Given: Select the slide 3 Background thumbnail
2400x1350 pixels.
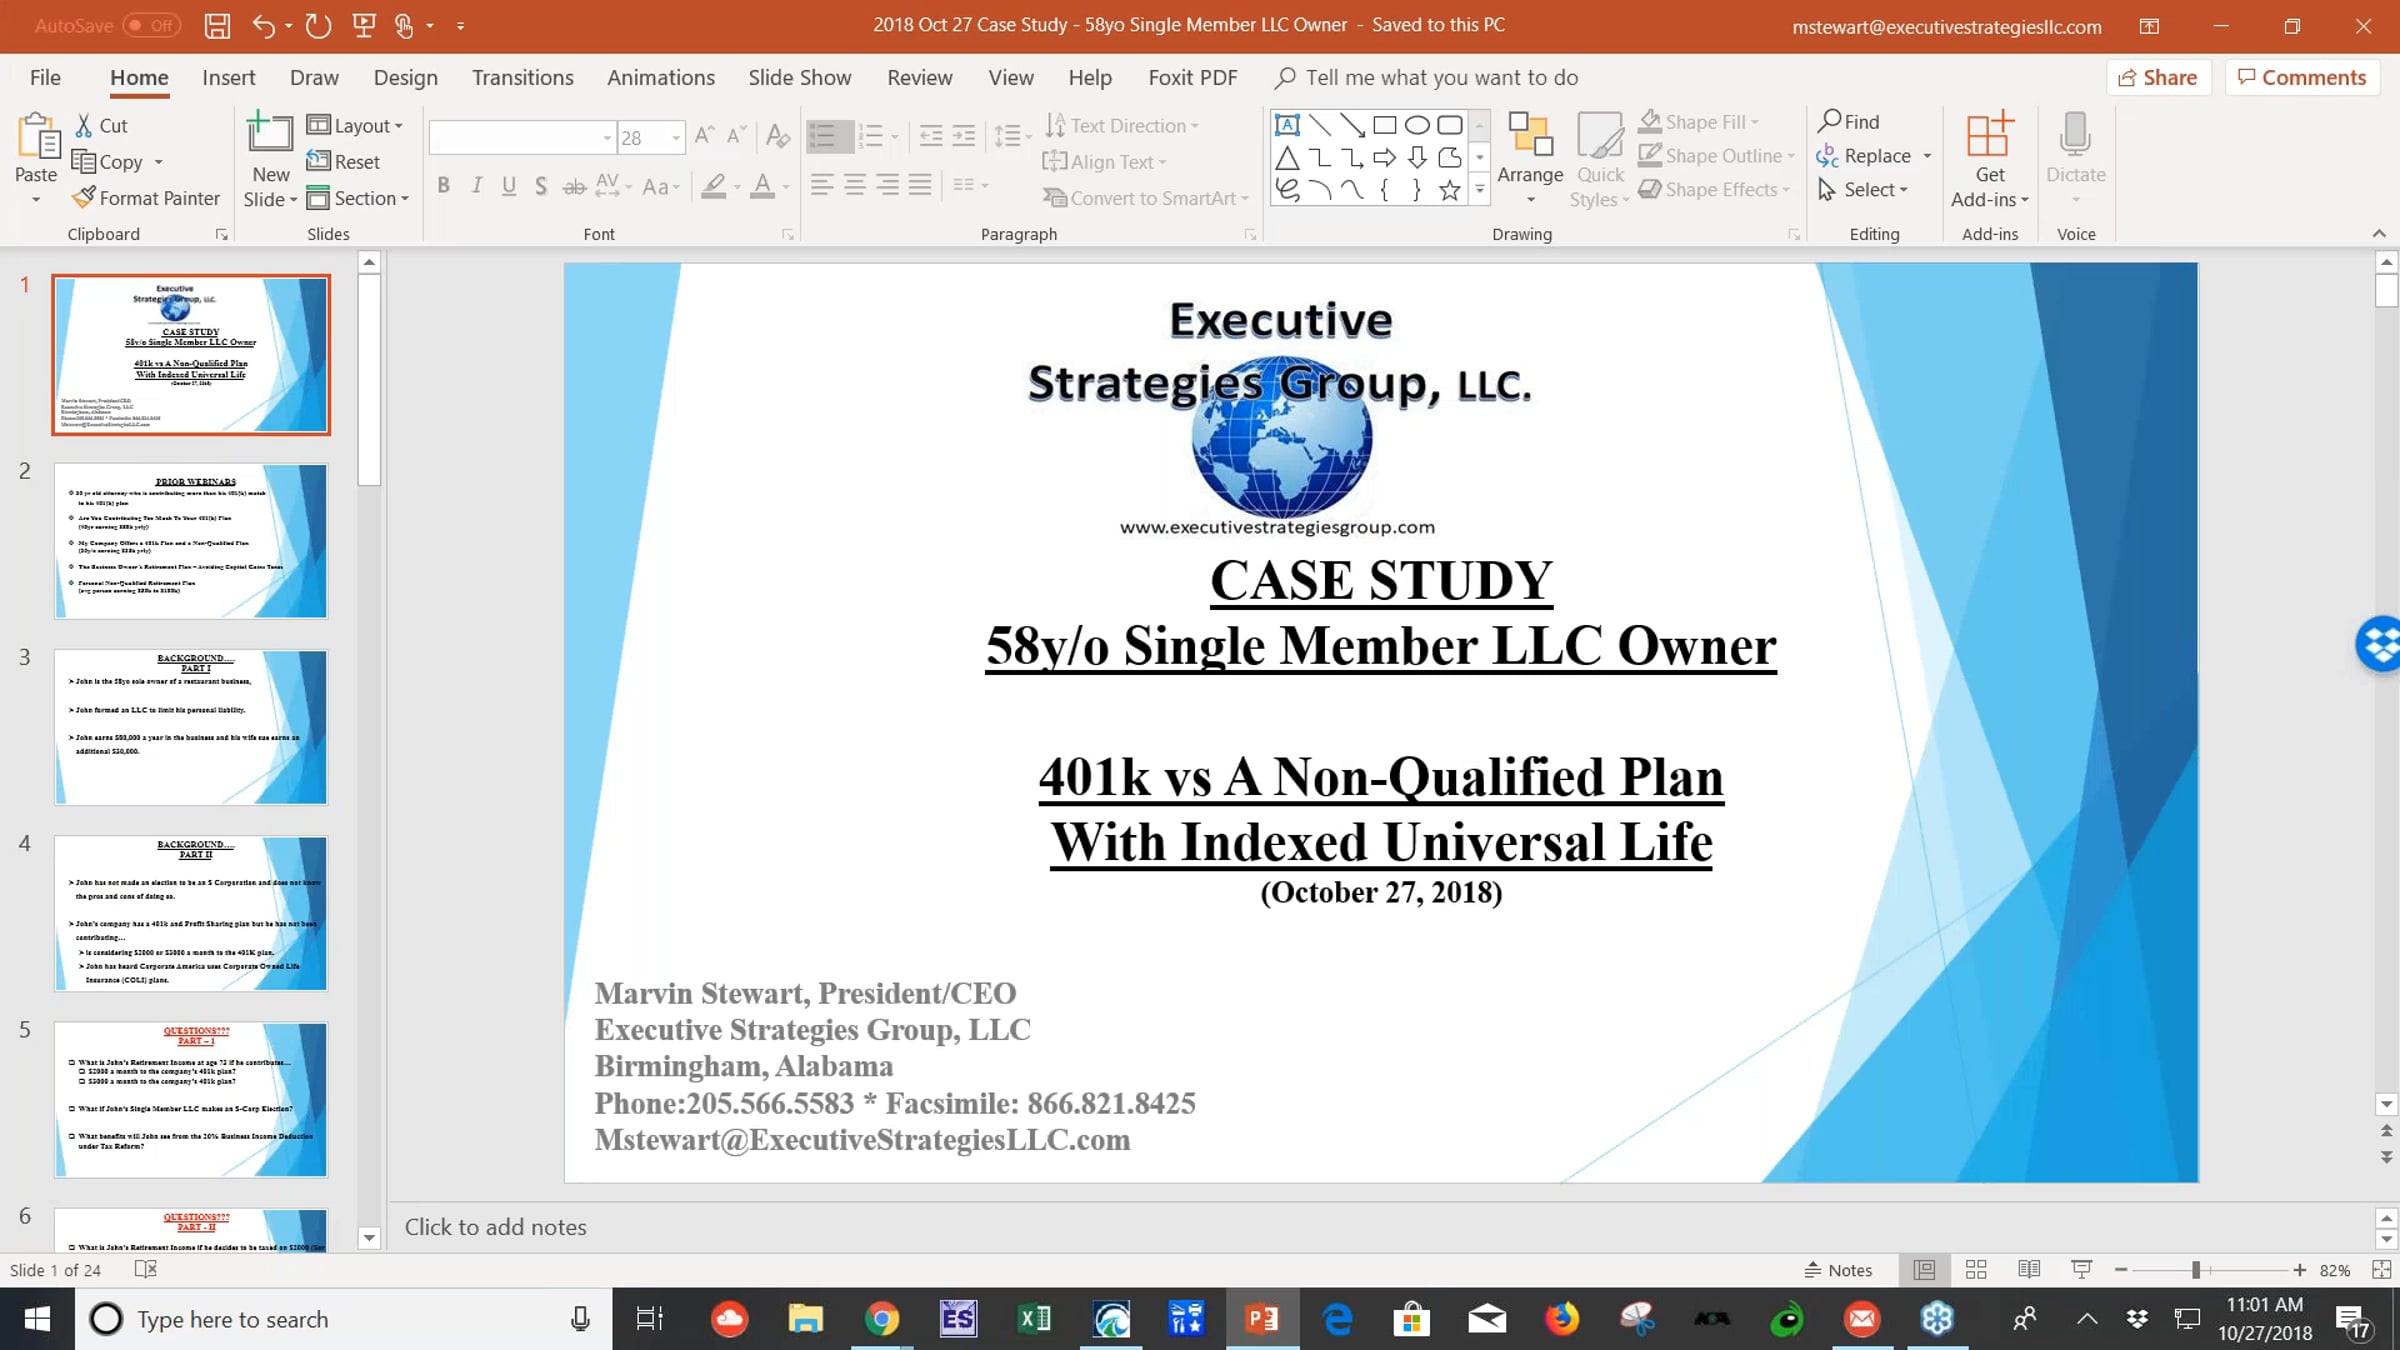Looking at the screenshot, I should [190, 727].
